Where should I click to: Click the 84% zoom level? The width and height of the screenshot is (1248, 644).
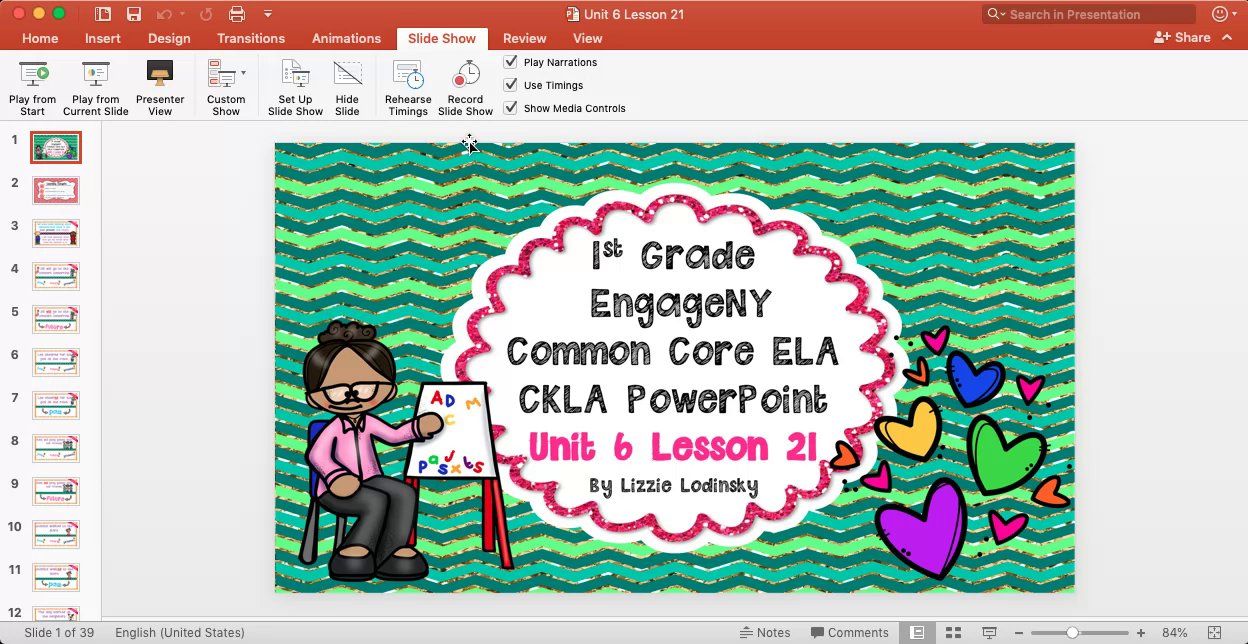point(1174,633)
